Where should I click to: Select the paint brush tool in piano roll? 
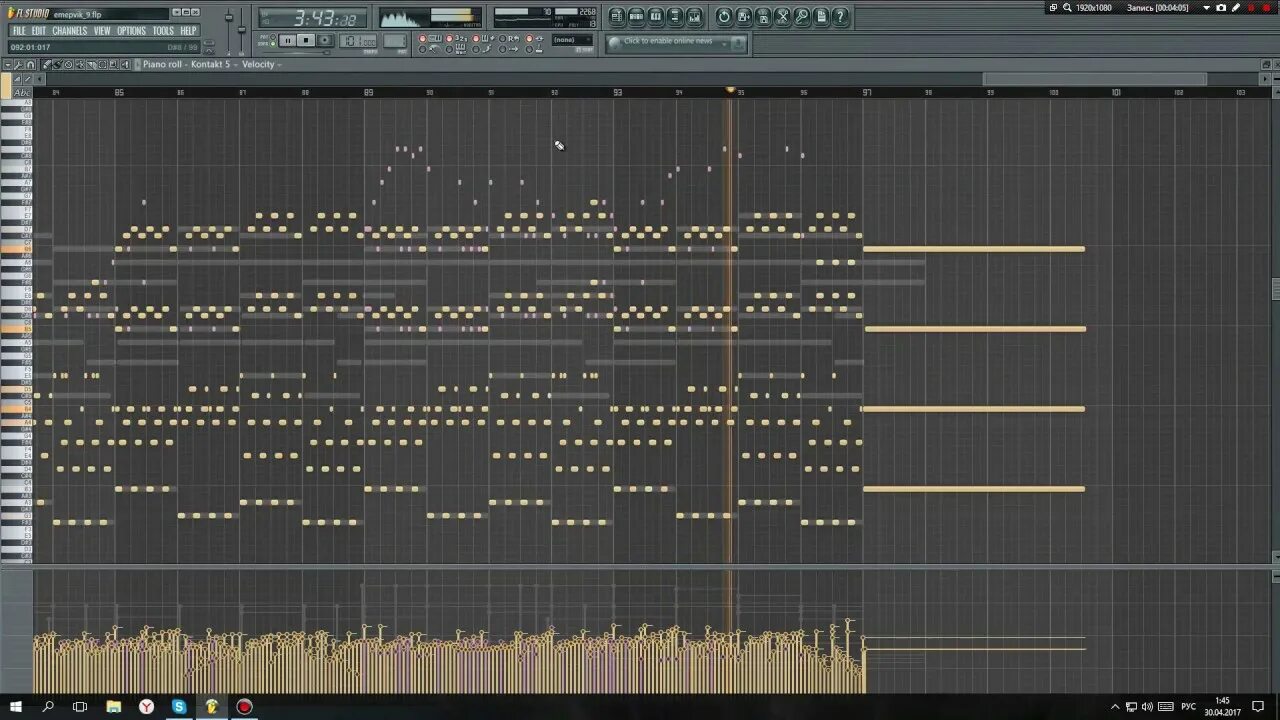pyautogui.click(x=57, y=64)
